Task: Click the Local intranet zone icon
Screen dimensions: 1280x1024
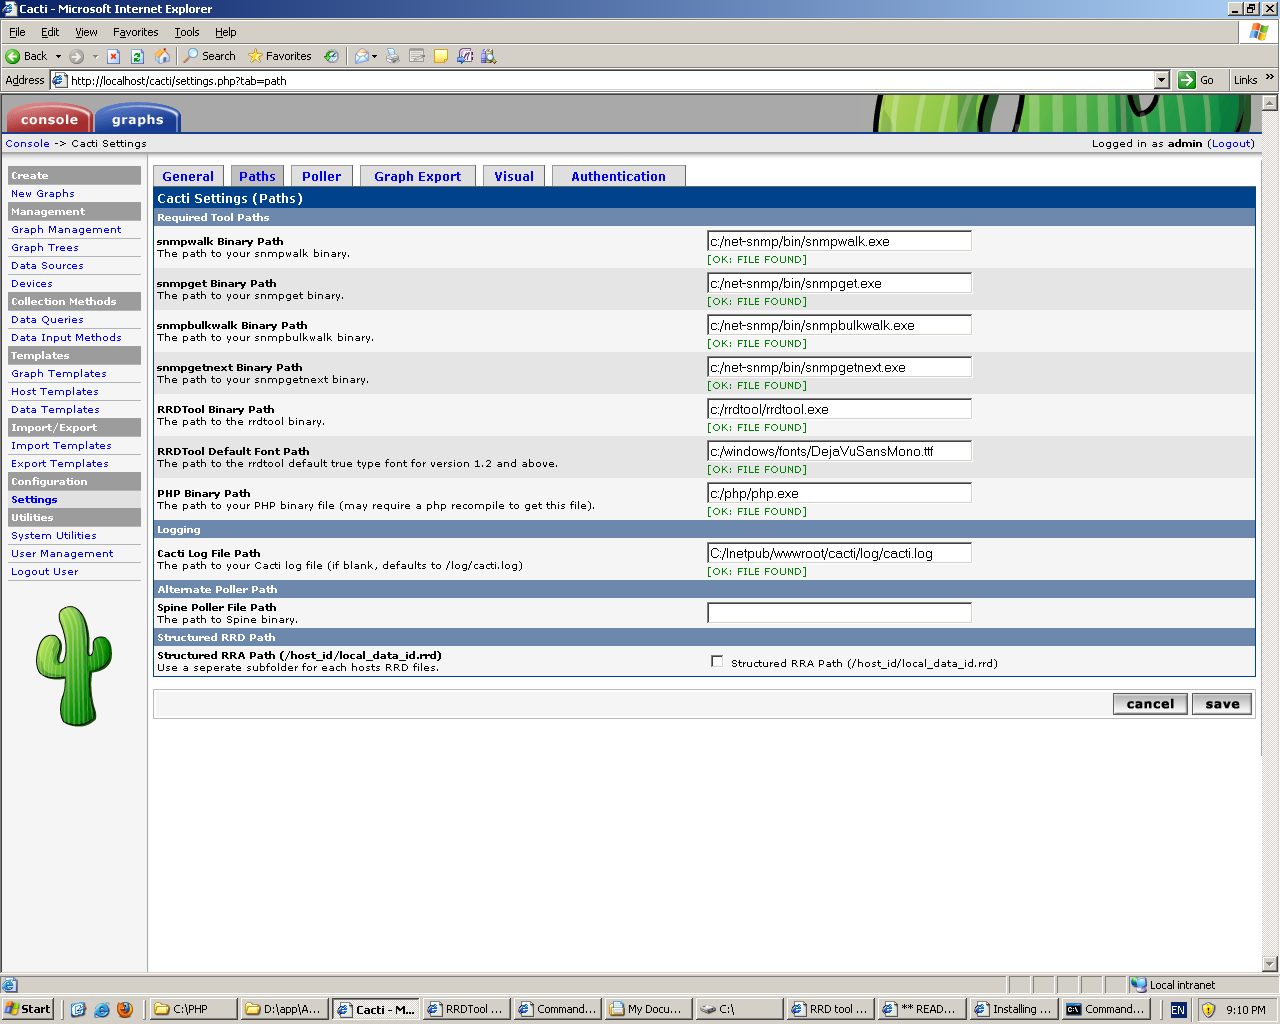Action: click(1138, 984)
